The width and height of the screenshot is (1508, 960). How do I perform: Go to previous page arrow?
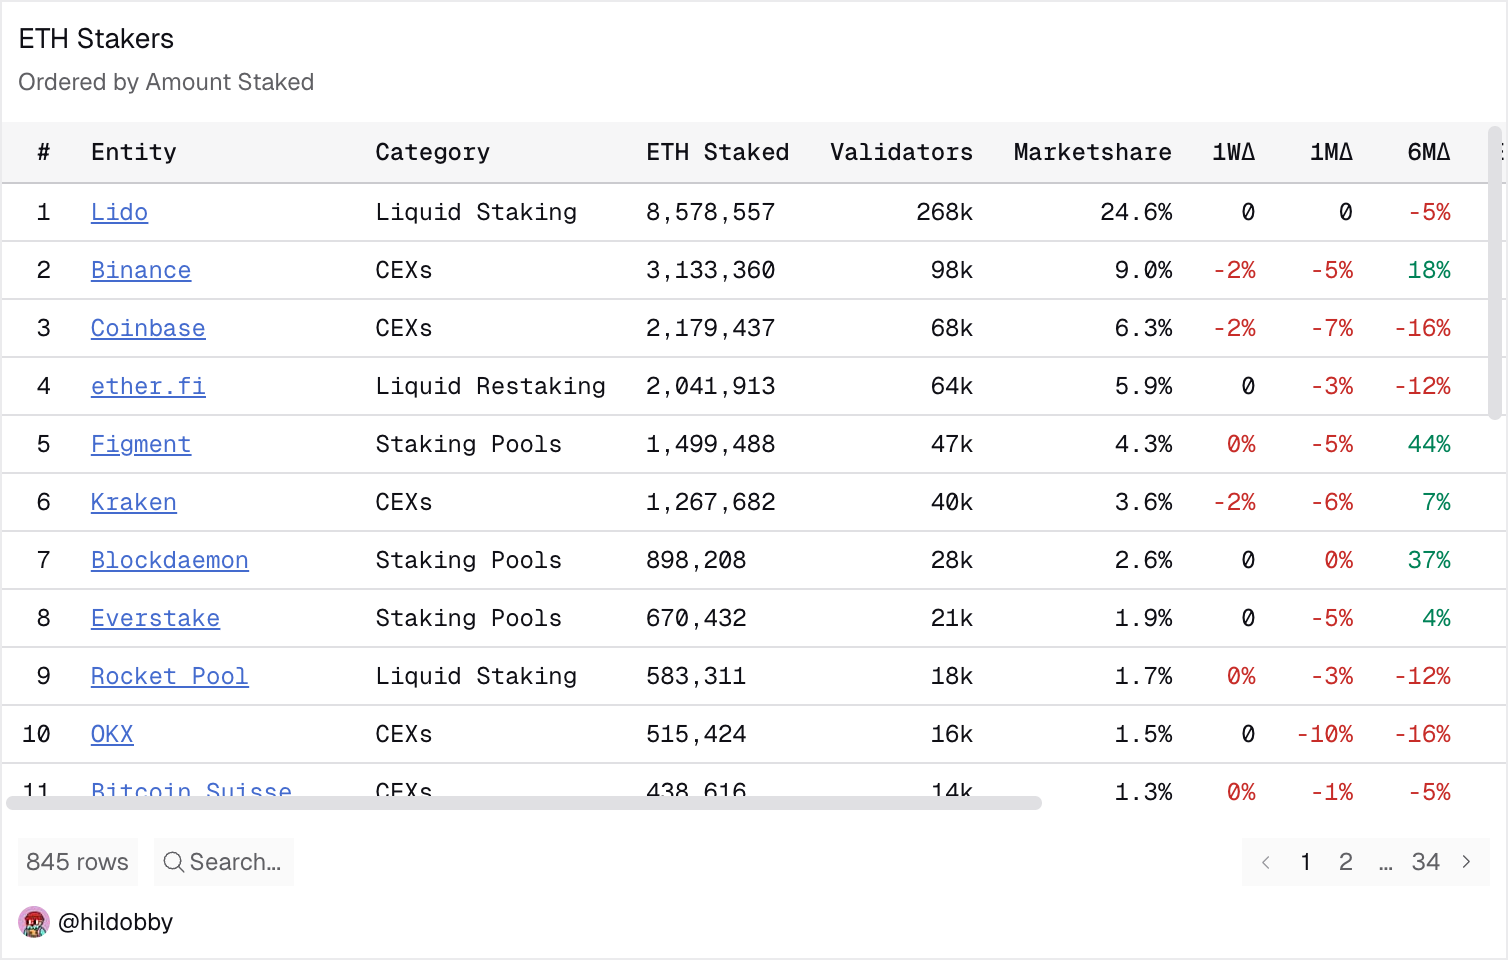[x=1266, y=862]
